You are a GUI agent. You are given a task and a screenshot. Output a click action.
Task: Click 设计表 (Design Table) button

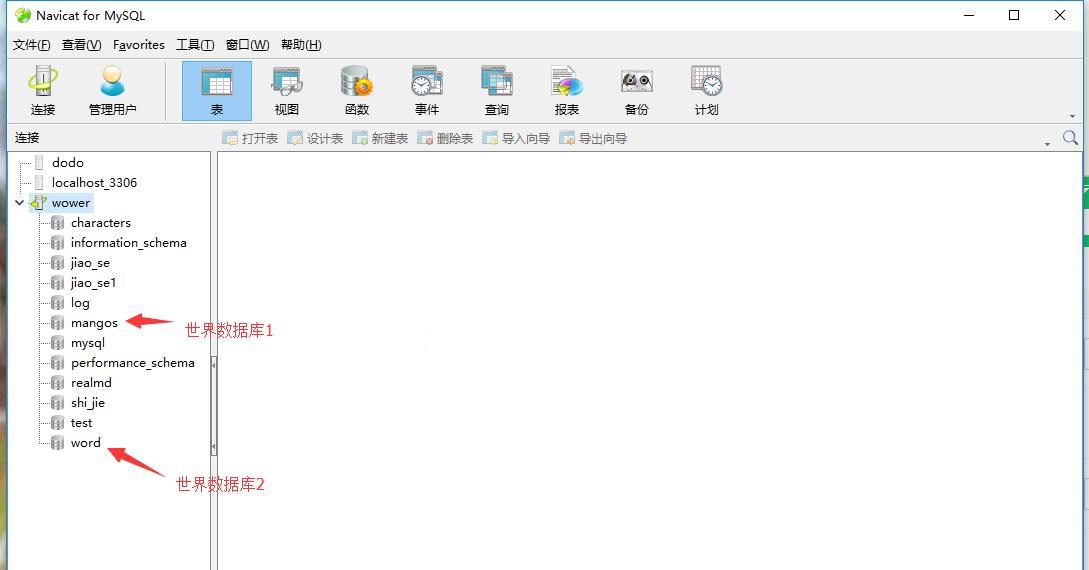tap(315, 138)
